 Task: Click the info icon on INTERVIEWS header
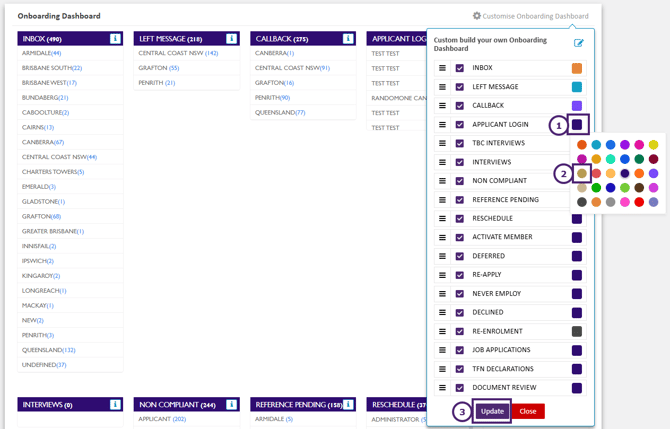point(115,404)
